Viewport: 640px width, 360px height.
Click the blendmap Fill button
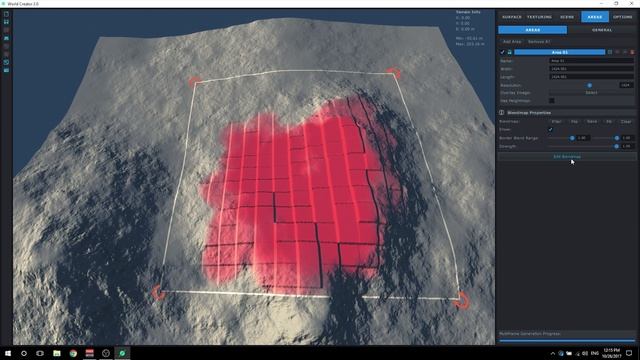(x=609, y=122)
